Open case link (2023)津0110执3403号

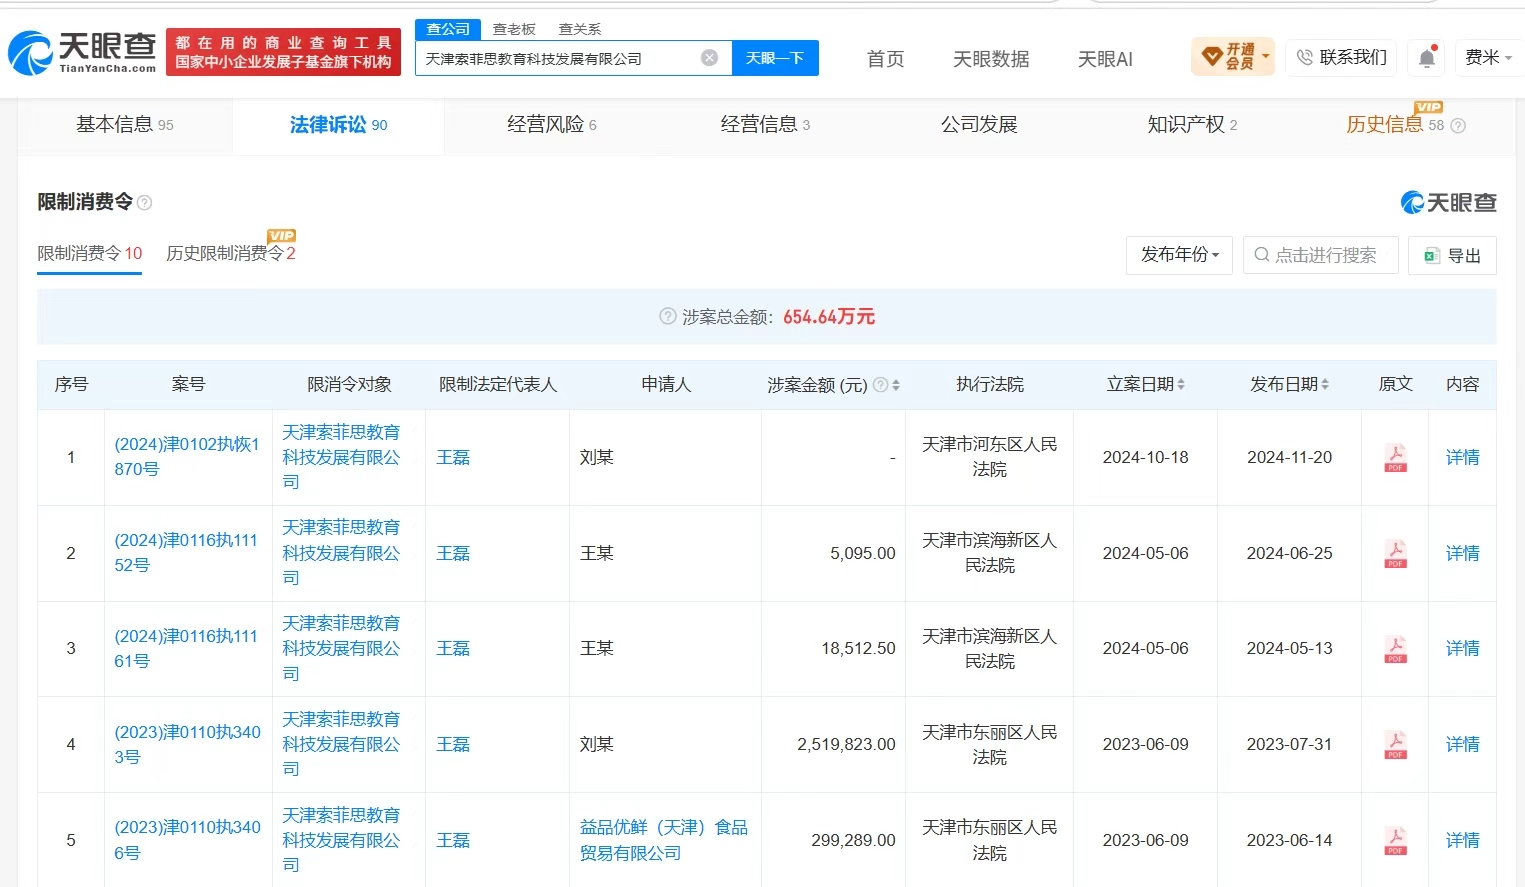187,745
